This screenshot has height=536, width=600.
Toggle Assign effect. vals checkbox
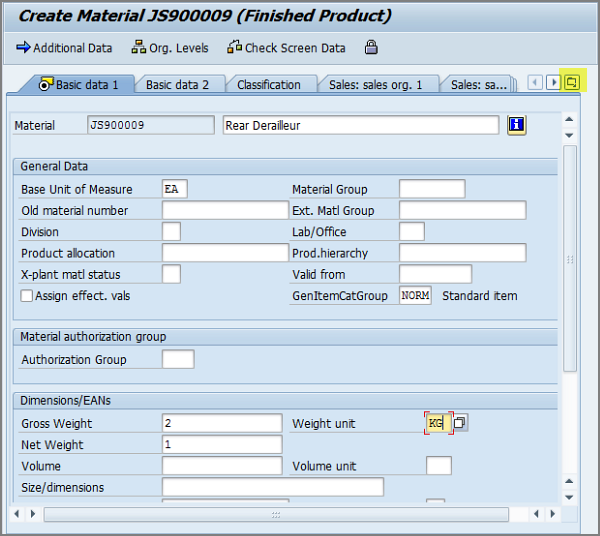point(26,296)
